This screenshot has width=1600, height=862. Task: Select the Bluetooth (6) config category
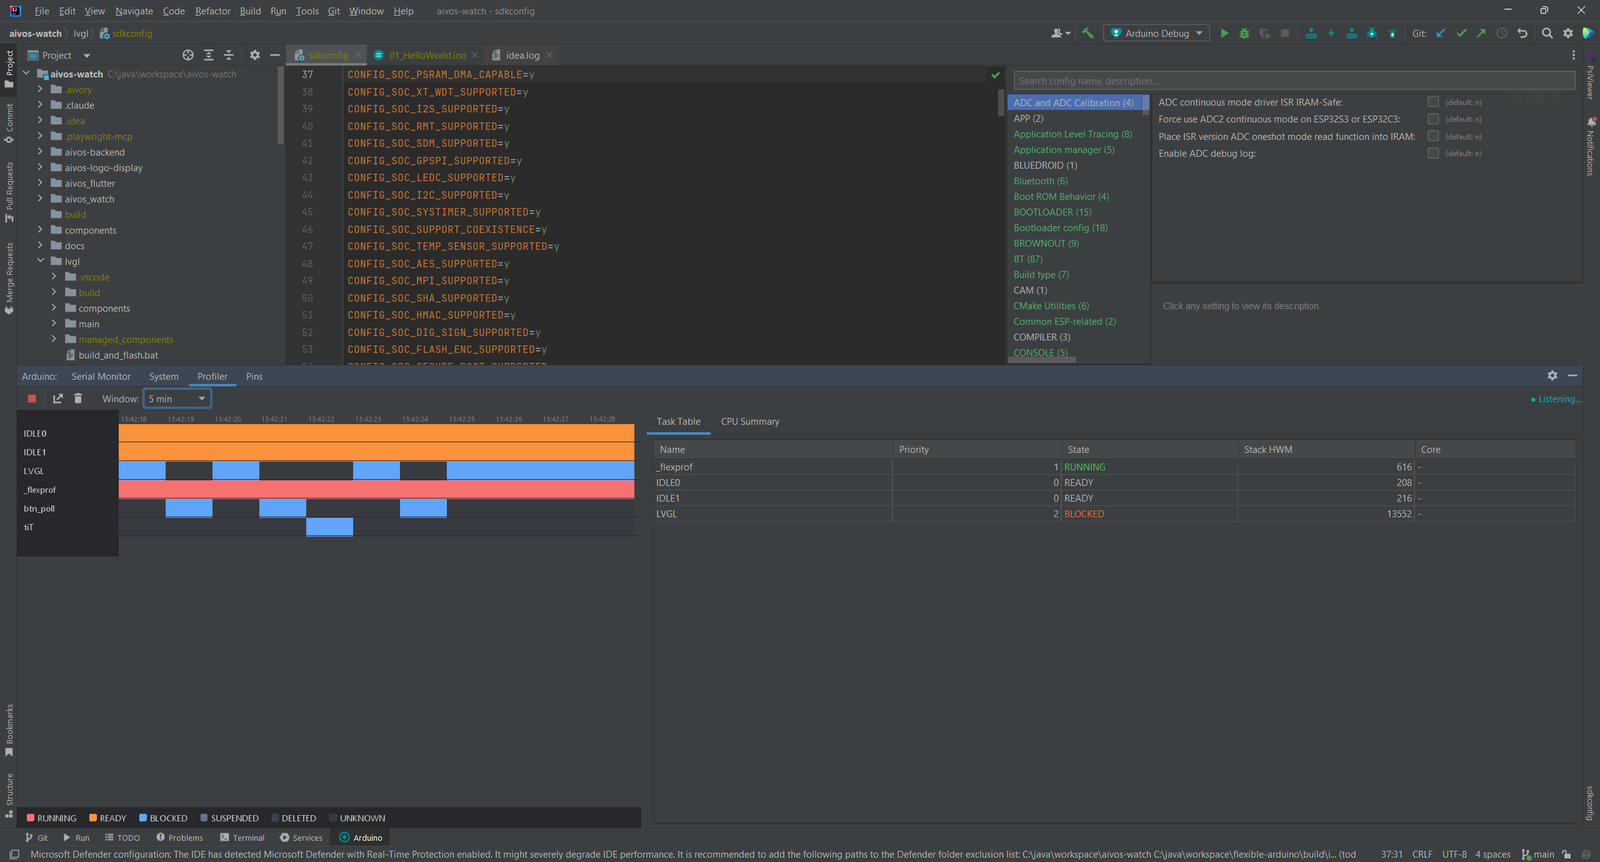[1040, 181]
